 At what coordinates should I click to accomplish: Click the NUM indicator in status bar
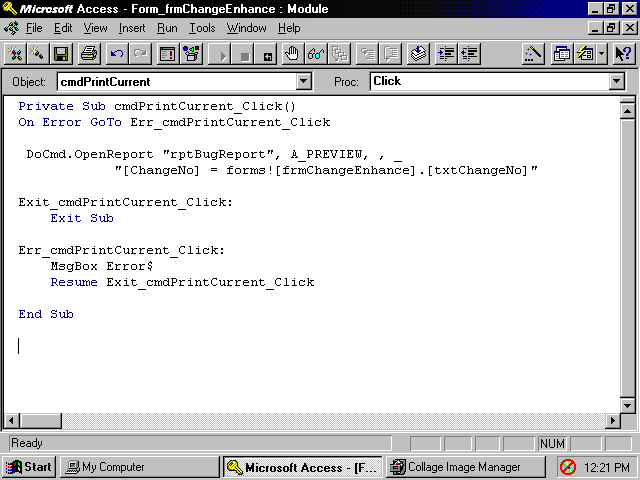tap(552, 443)
